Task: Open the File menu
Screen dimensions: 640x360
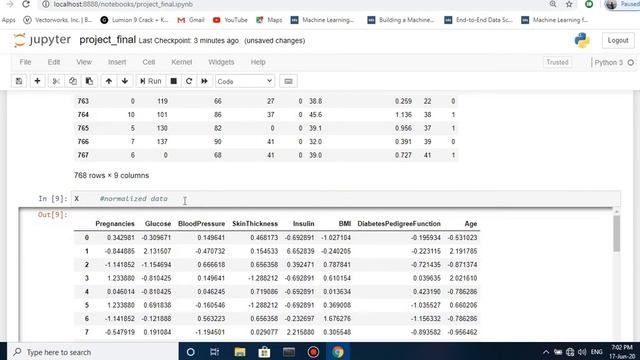Action: point(25,62)
